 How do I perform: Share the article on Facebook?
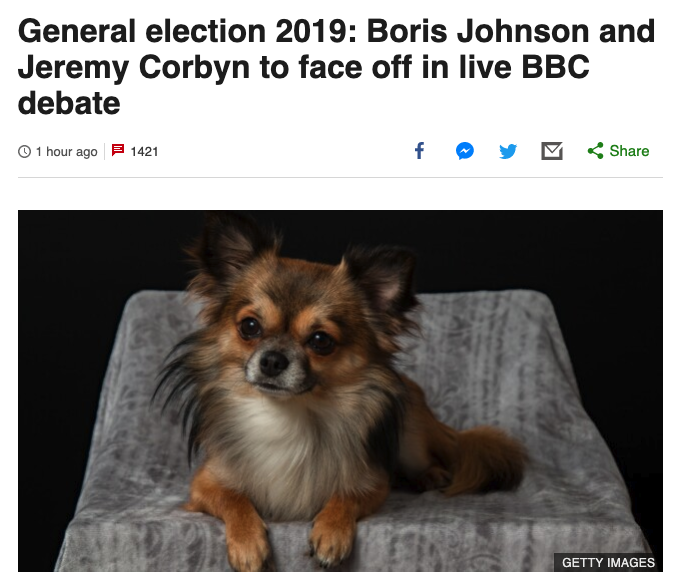pos(419,151)
